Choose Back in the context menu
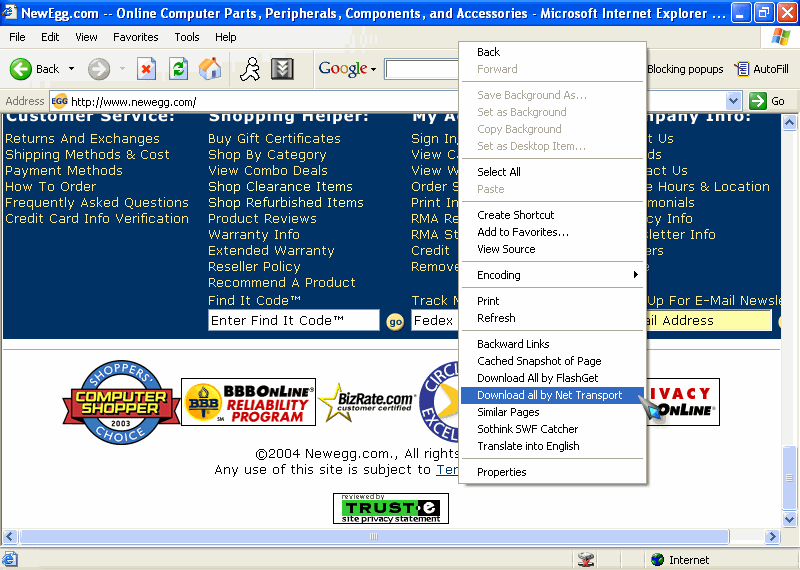The width and height of the screenshot is (800, 570). coord(554,52)
